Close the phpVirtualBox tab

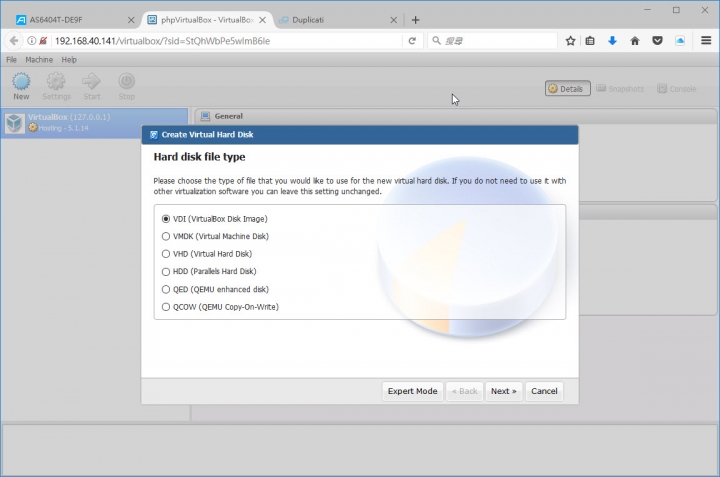pos(262,20)
